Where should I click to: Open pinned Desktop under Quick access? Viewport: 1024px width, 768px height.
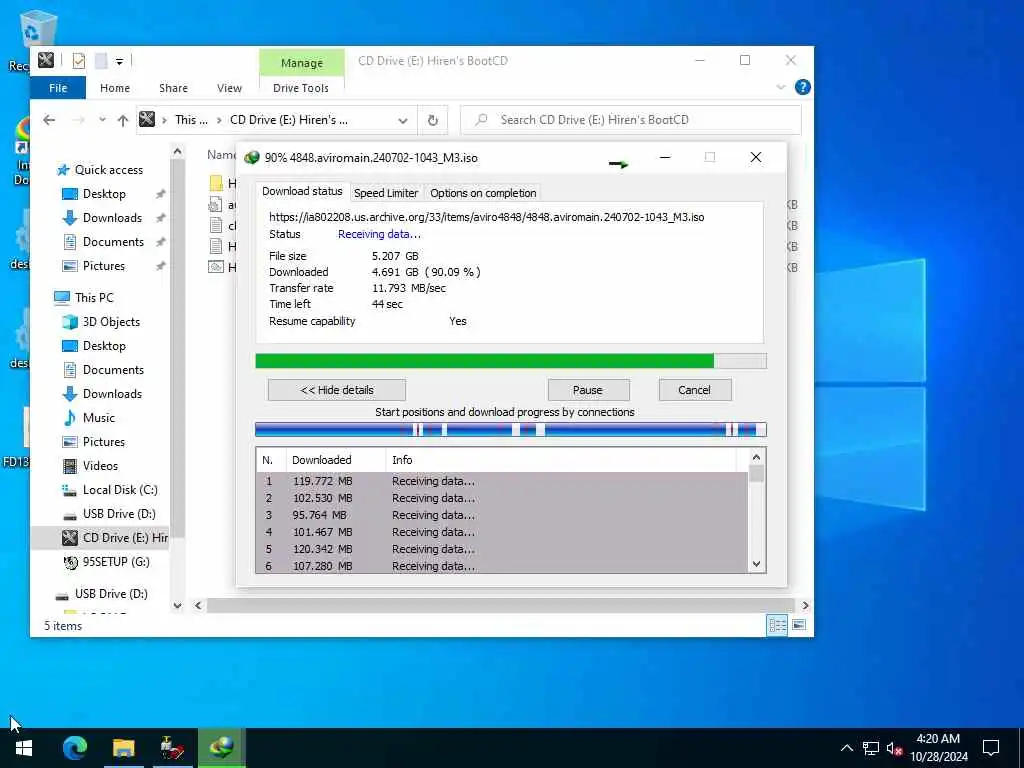tap(104, 194)
